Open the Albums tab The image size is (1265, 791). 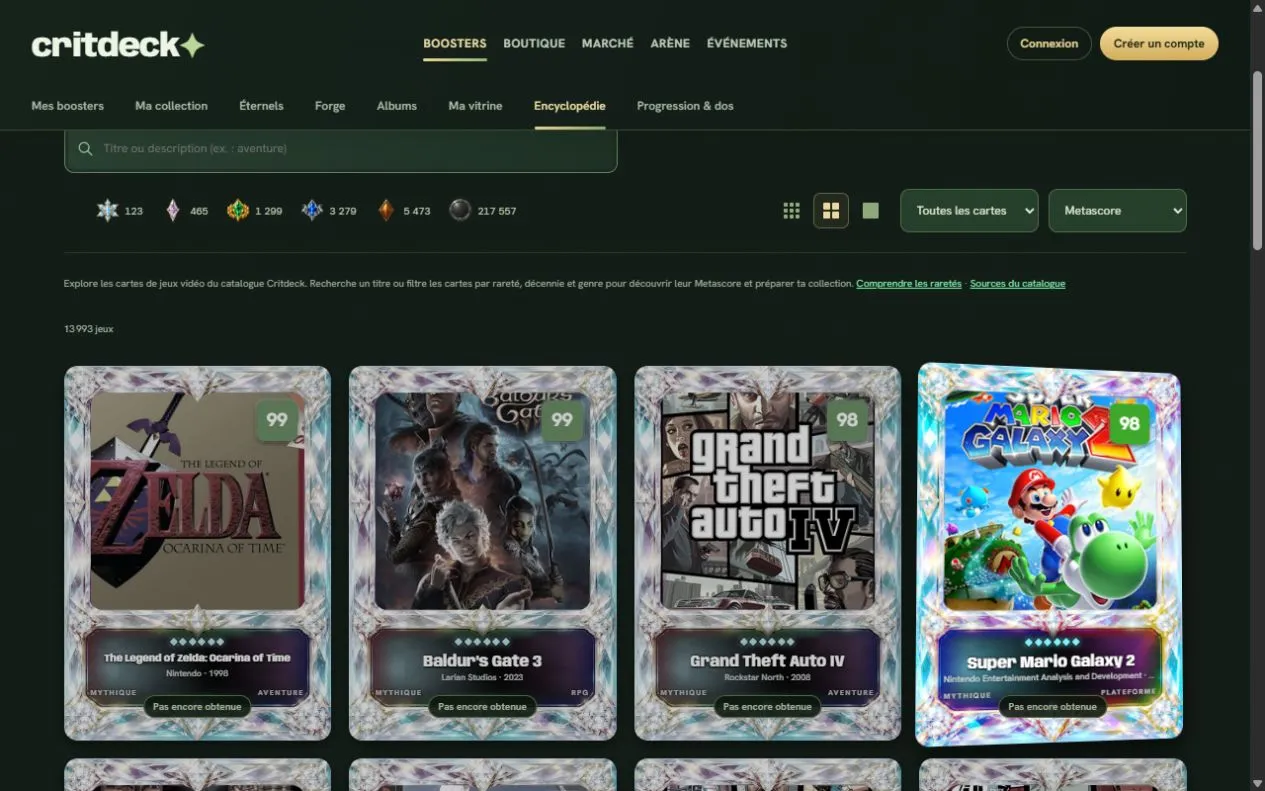[397, 106]
